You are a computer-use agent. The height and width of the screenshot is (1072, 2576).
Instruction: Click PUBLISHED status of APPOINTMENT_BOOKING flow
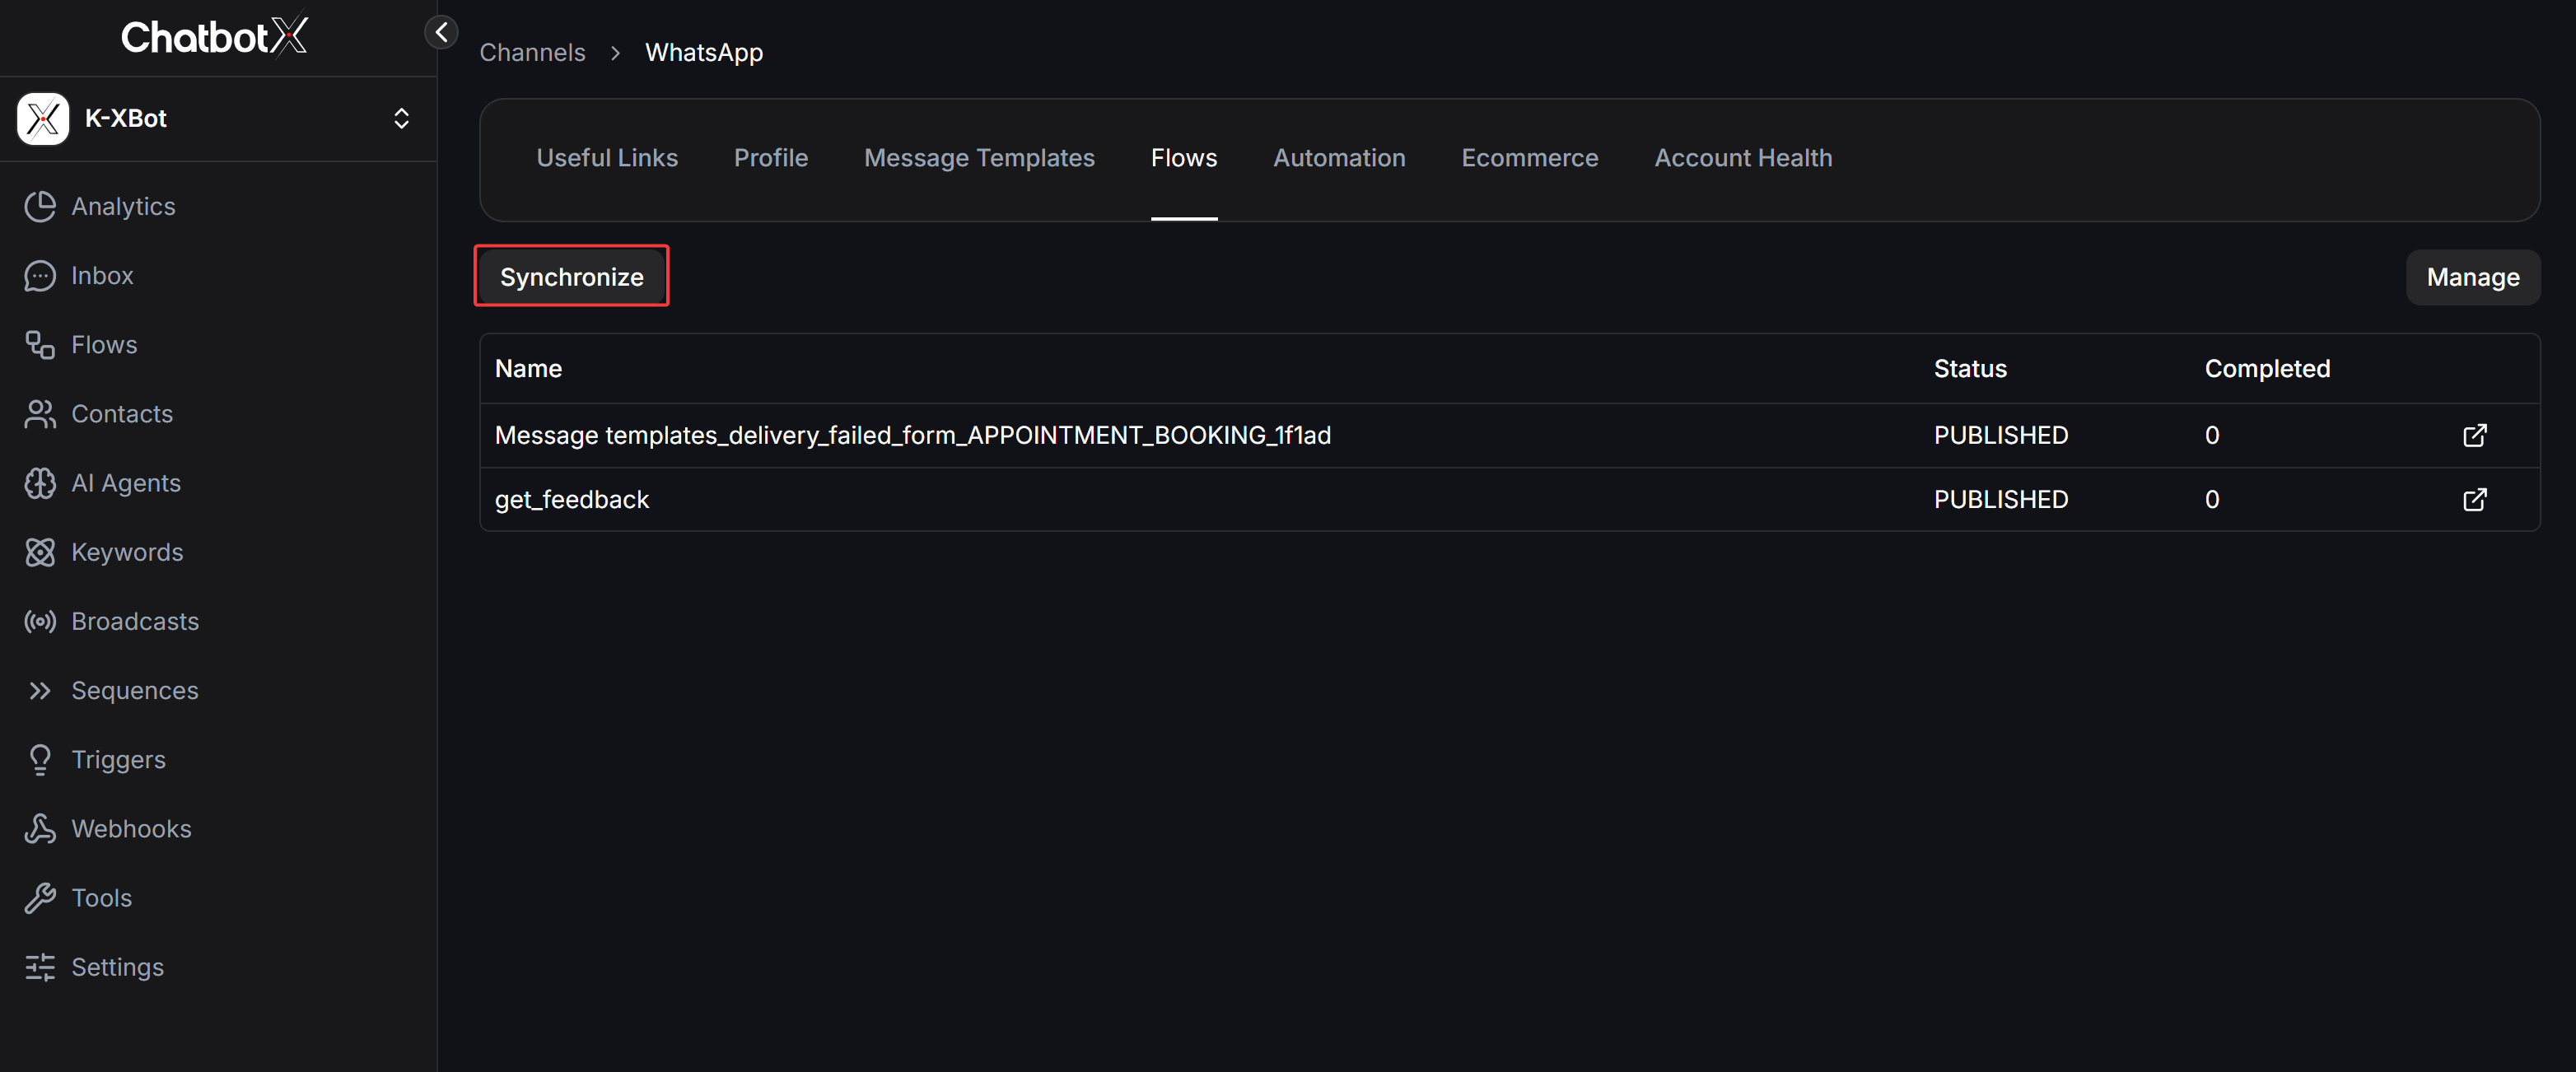[x=2000, y=436]
